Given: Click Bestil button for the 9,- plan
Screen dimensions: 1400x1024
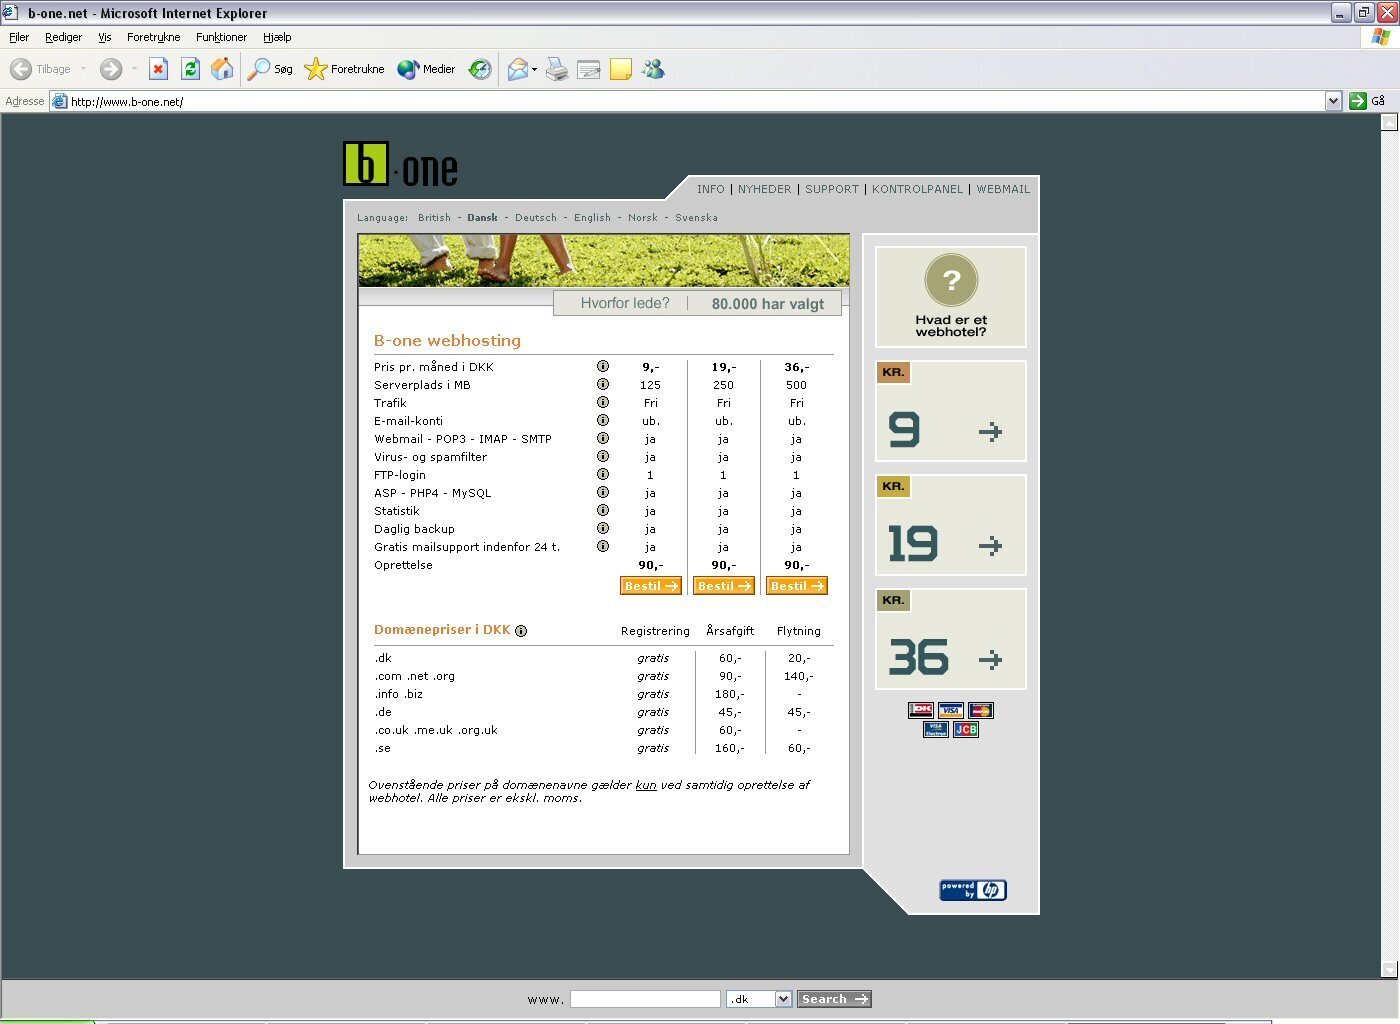Looking at the screenshot, I should tap(651, 586).
